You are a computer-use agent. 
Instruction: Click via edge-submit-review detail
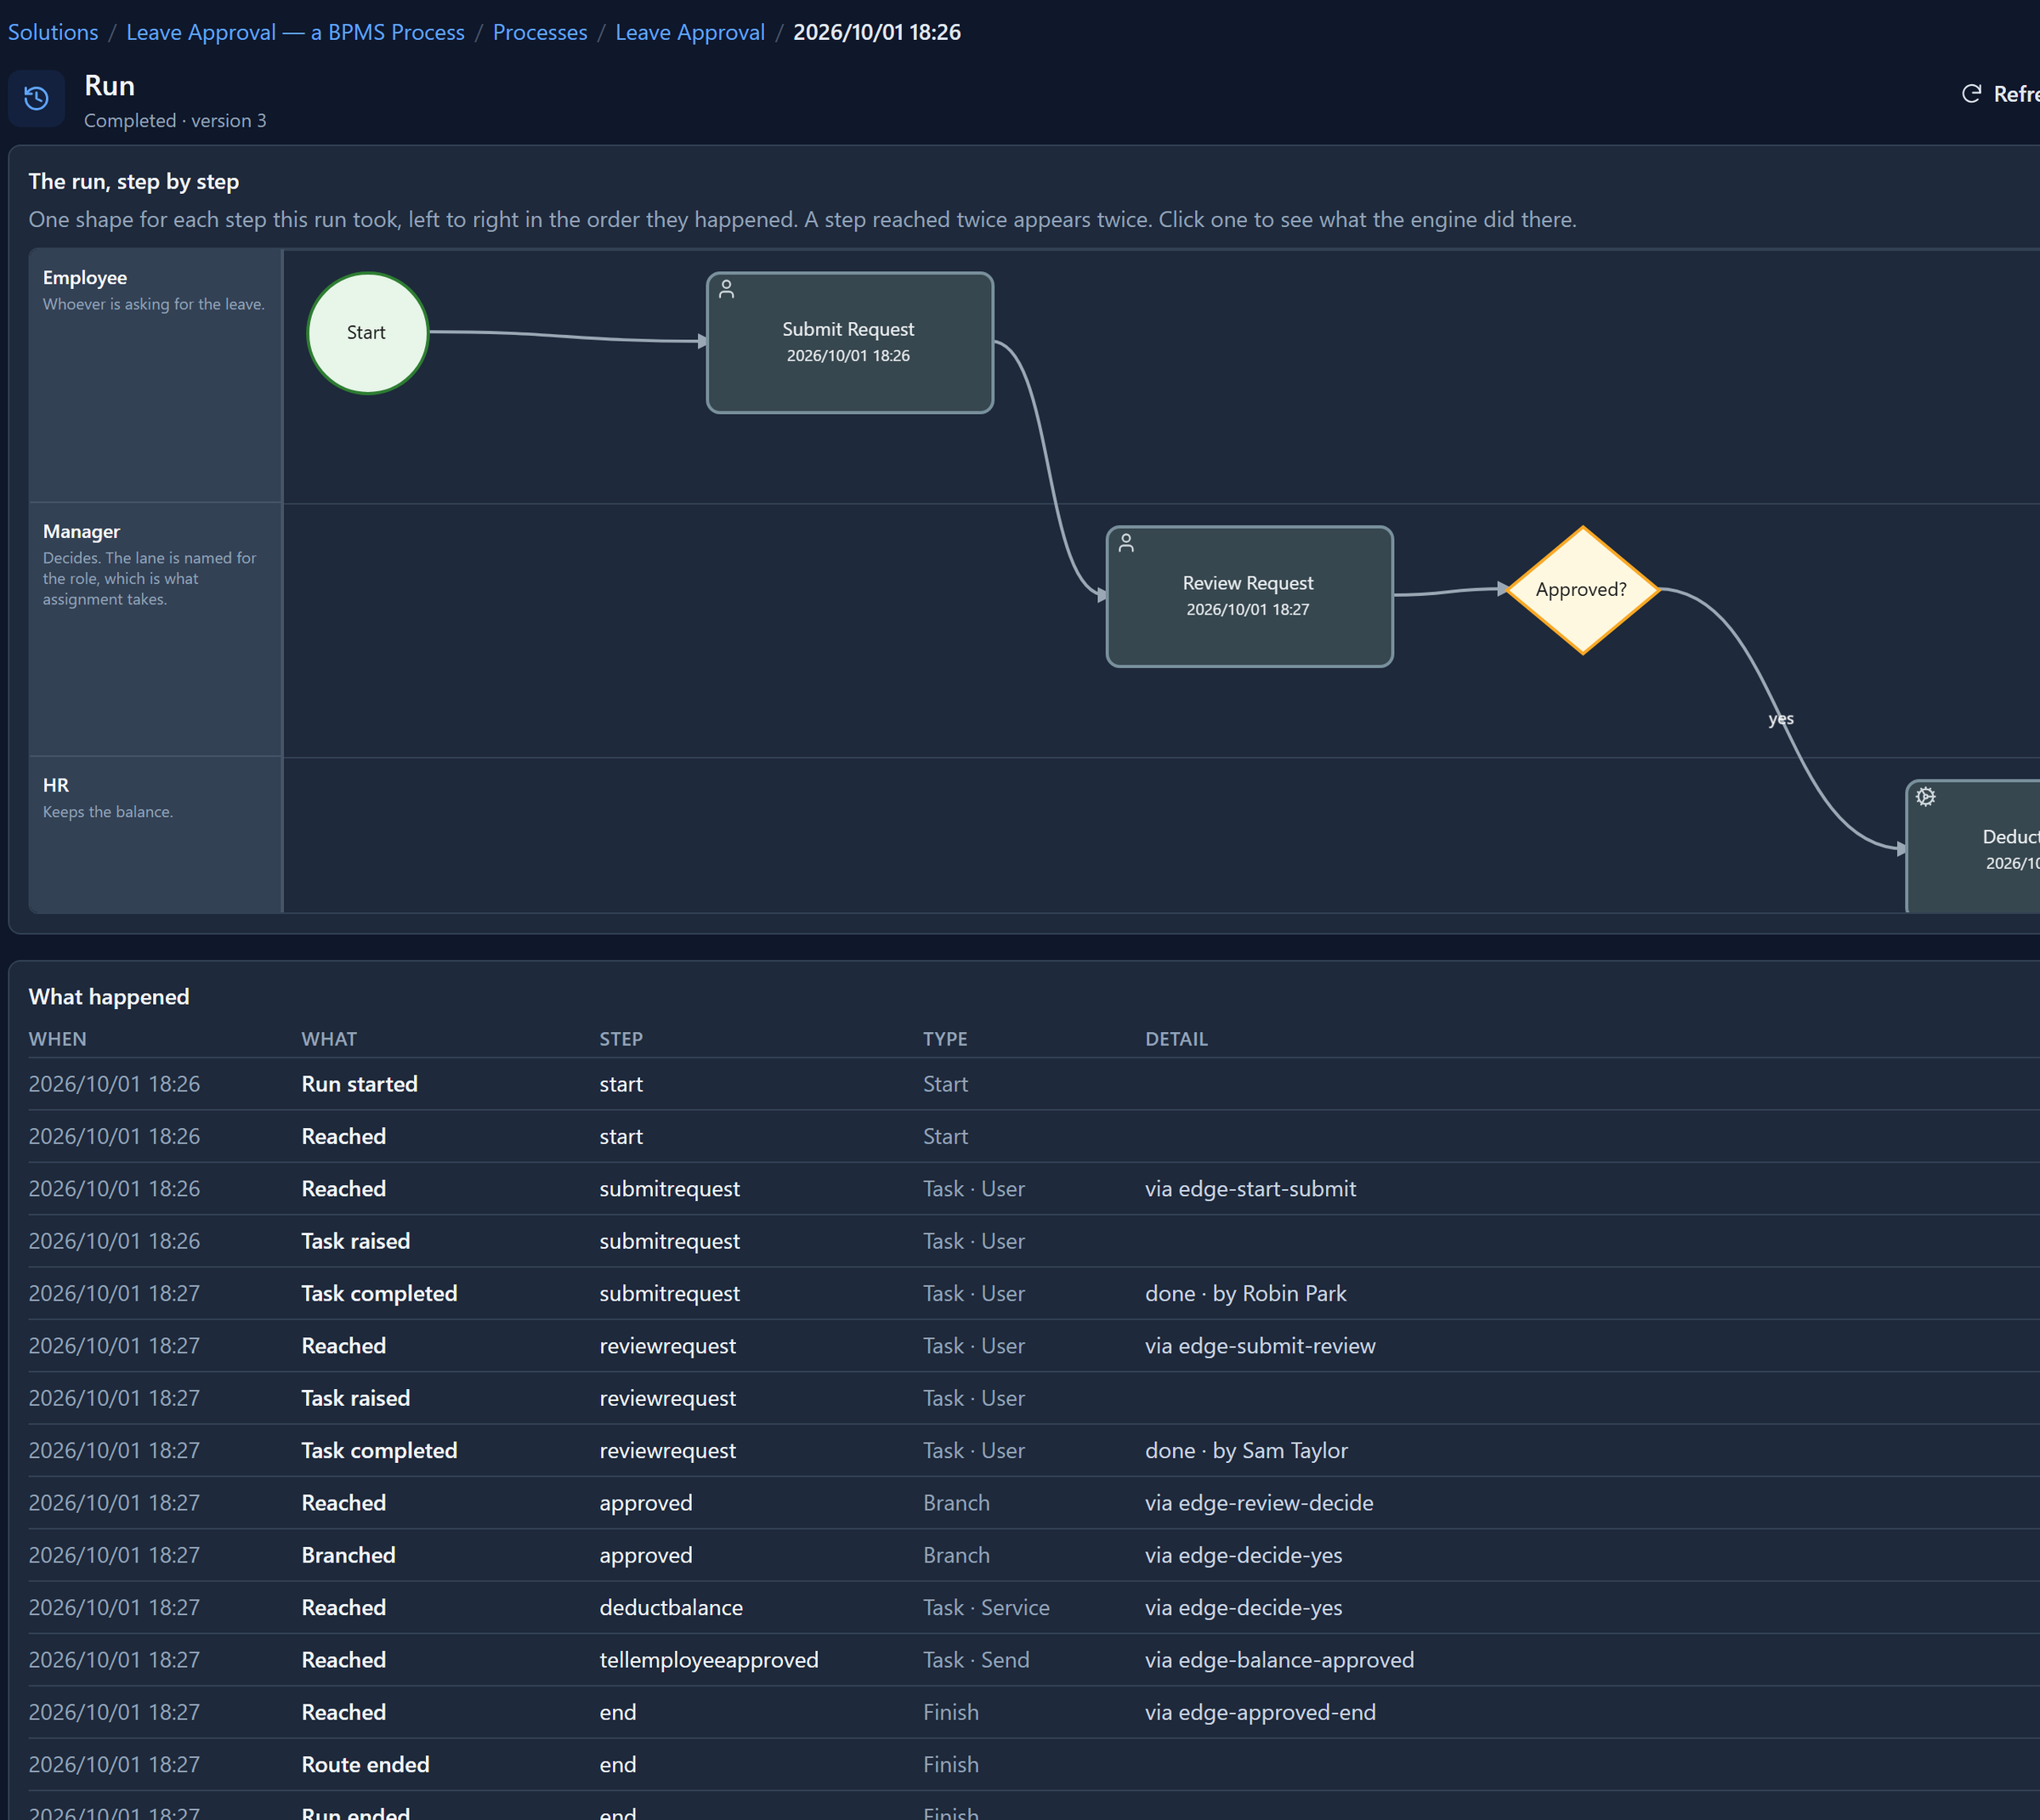coord(1260,1346)
